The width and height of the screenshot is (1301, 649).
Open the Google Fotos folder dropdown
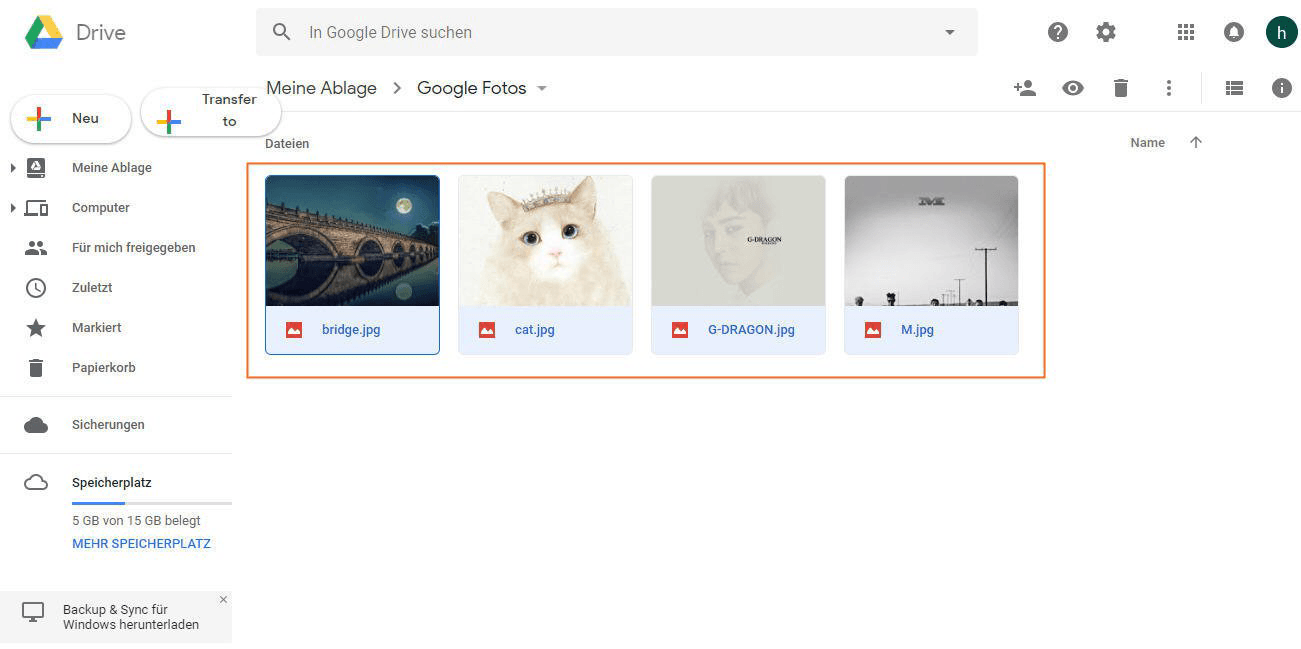click(x=542, y=88)
